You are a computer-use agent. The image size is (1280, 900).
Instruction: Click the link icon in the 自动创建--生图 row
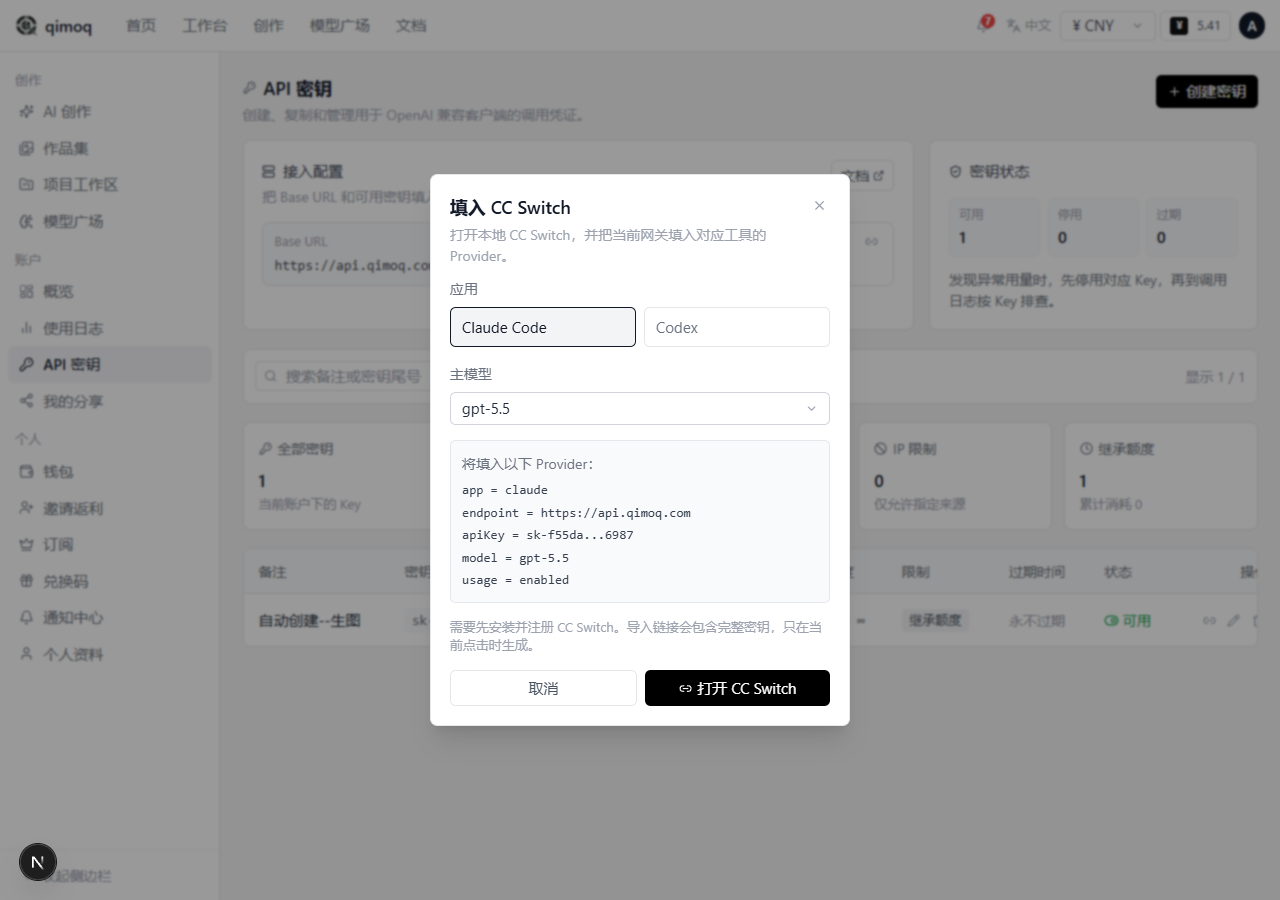point(1209,621)
